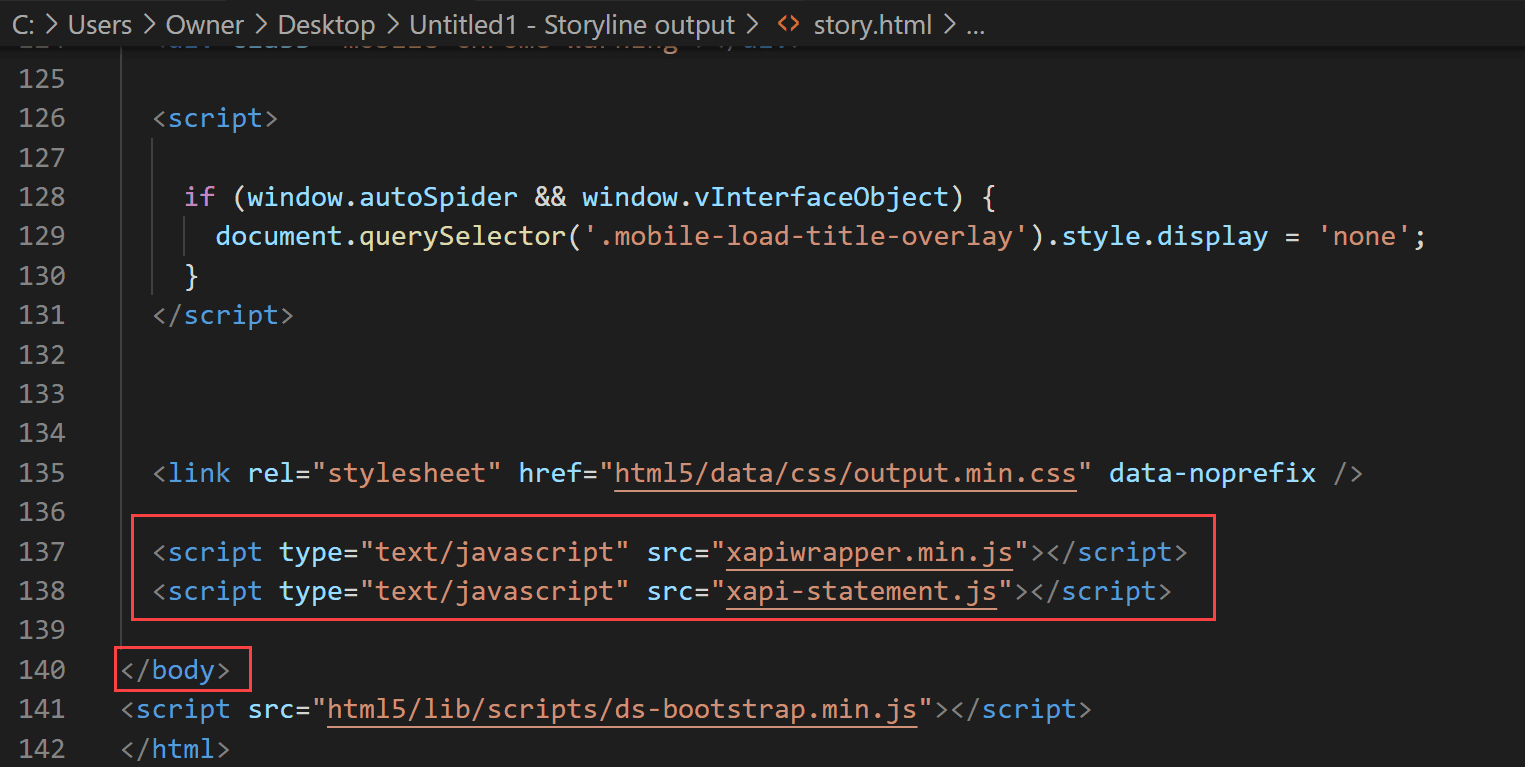Image resolution: width=1525 pixels, height=767 pixels.
Task: Follow the html5/data/css/output.min.css link
Action: [846, 472]
